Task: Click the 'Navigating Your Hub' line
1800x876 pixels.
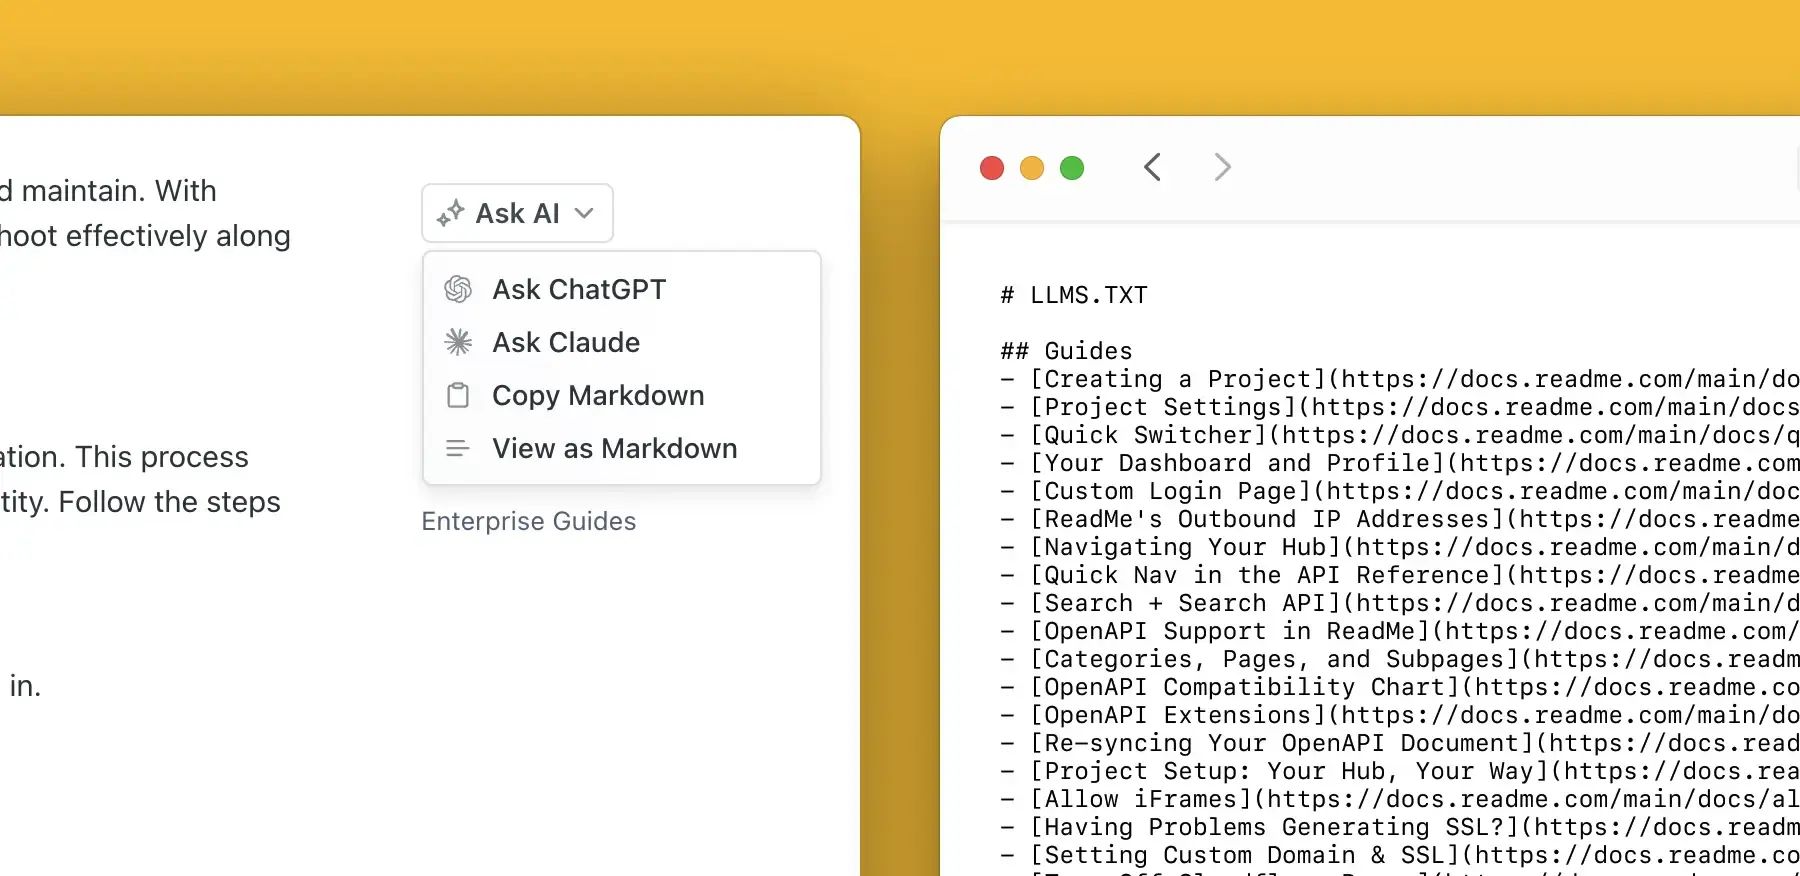Action: point(1400,547)
